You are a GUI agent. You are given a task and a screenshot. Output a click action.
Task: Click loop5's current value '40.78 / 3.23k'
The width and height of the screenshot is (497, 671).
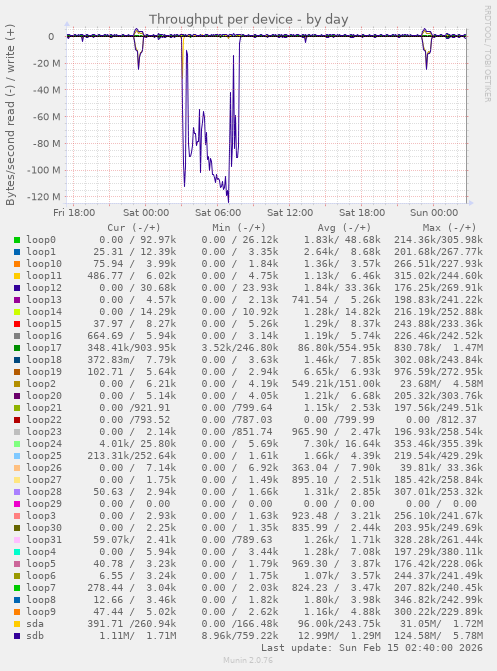(134, 564)
